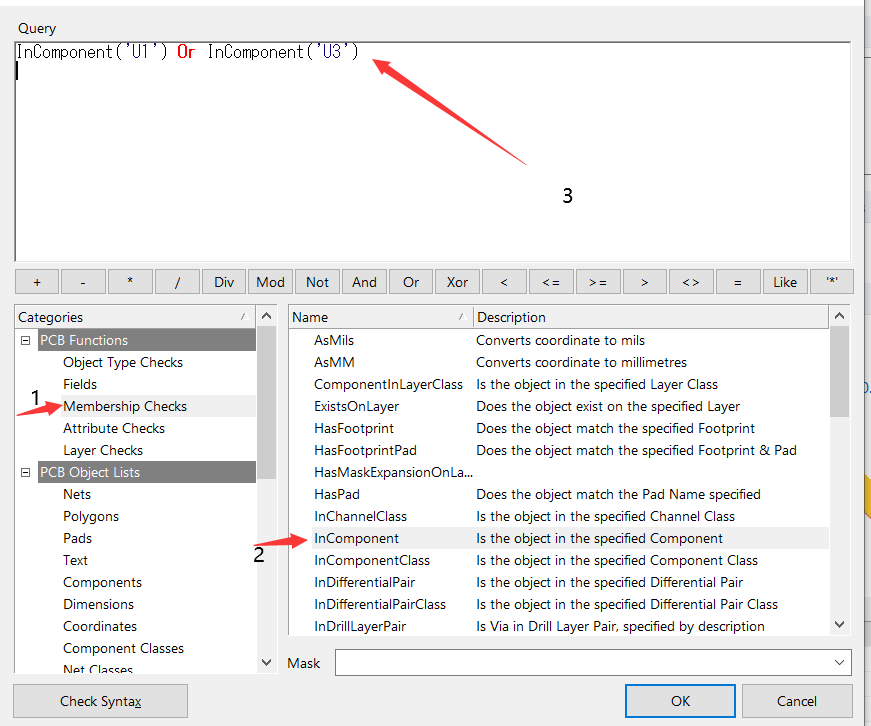The width and height of the screenshot is (871, 726).
Task: Click the Xor operator button
Action: [457, 281]
